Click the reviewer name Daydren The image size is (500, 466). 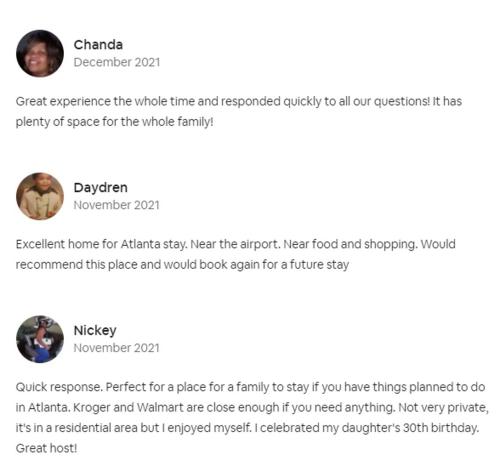point(101,188)
